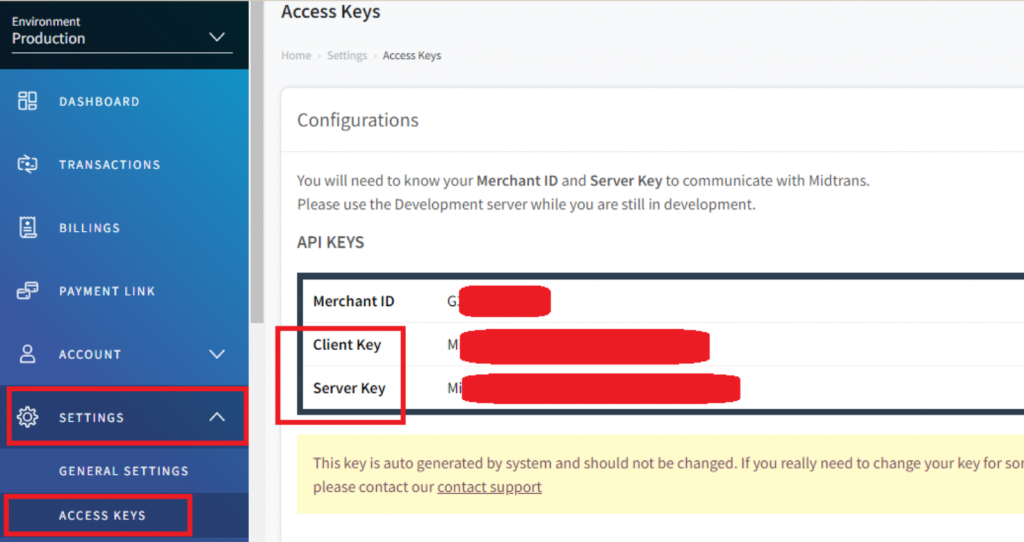Click the Settings gear icon
The height and width of the screenshot is (542, 1024).
tap(28, 417)
